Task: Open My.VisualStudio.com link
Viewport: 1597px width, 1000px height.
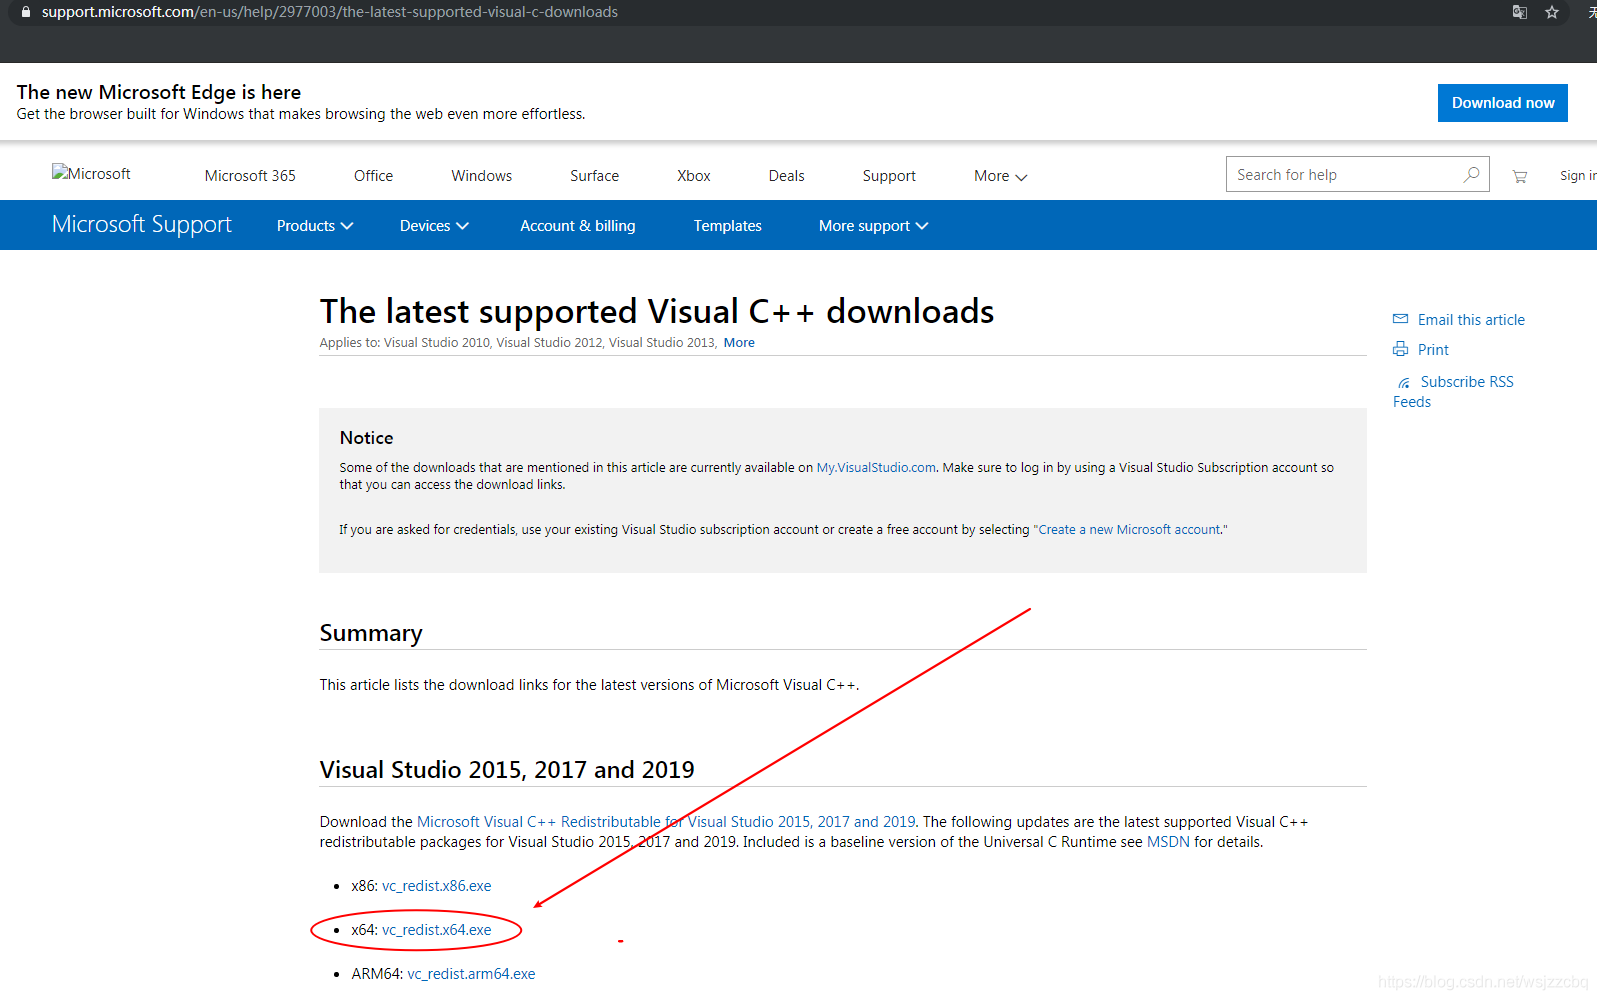Action: point(876,467)
